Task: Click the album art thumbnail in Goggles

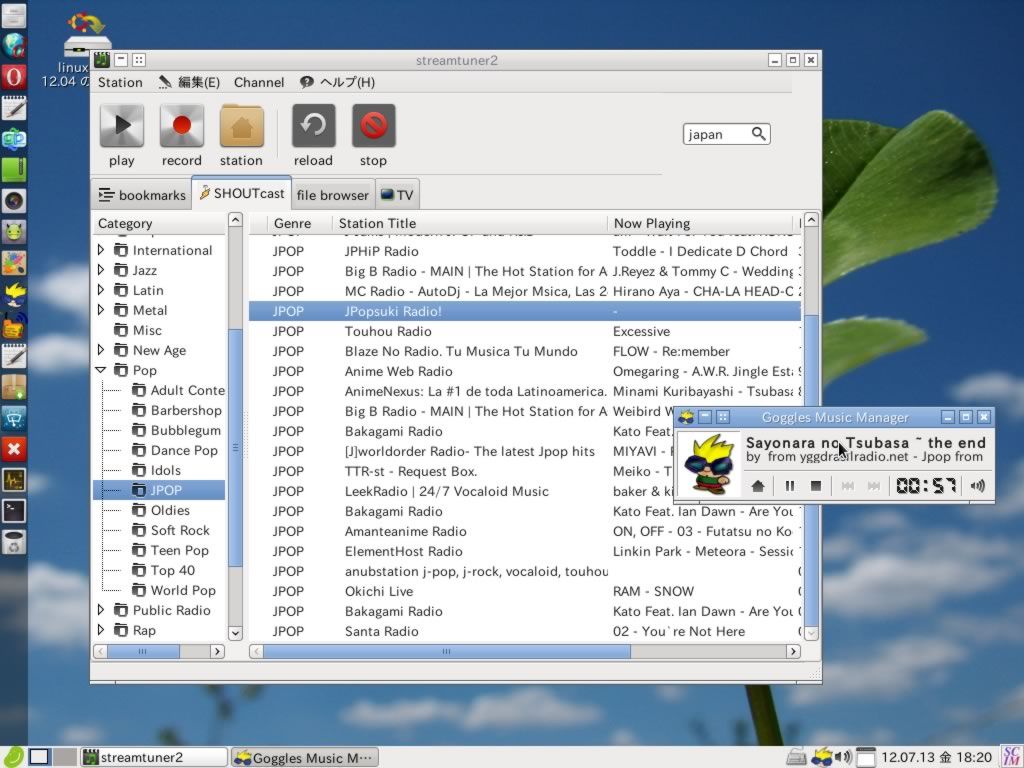Action: coord(709,464)
